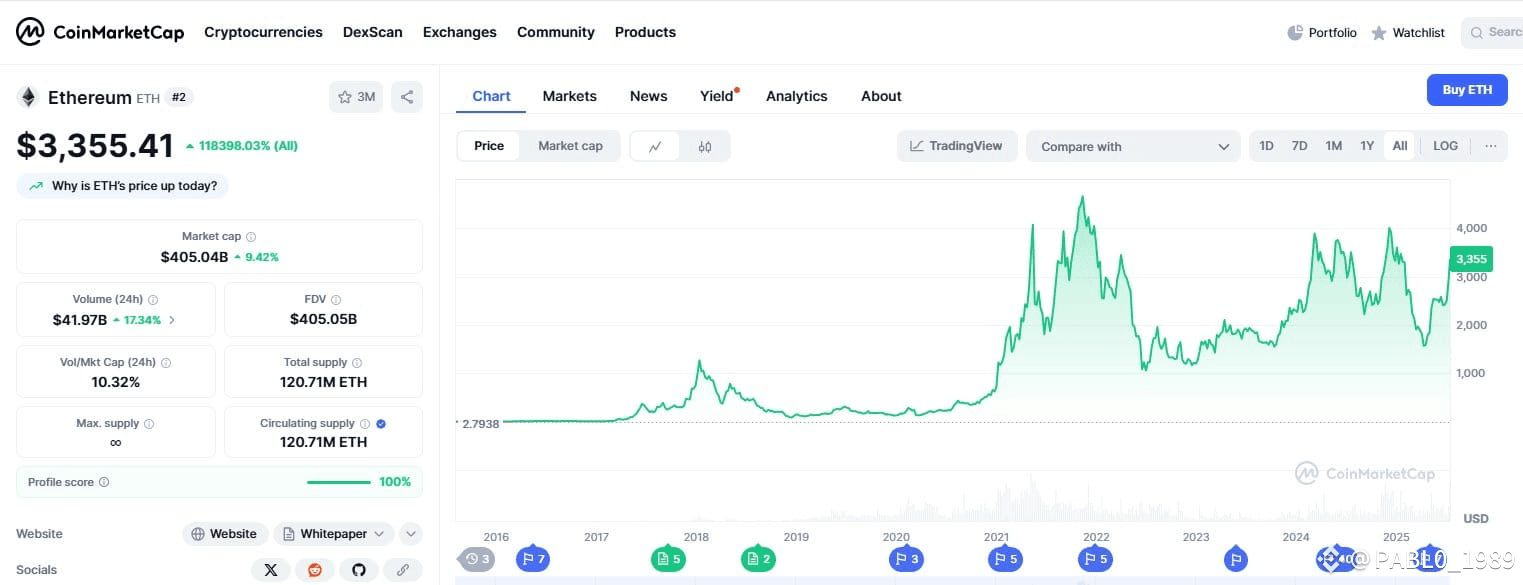Click the CoinMarketCap logo

click(x=100, y=32)
